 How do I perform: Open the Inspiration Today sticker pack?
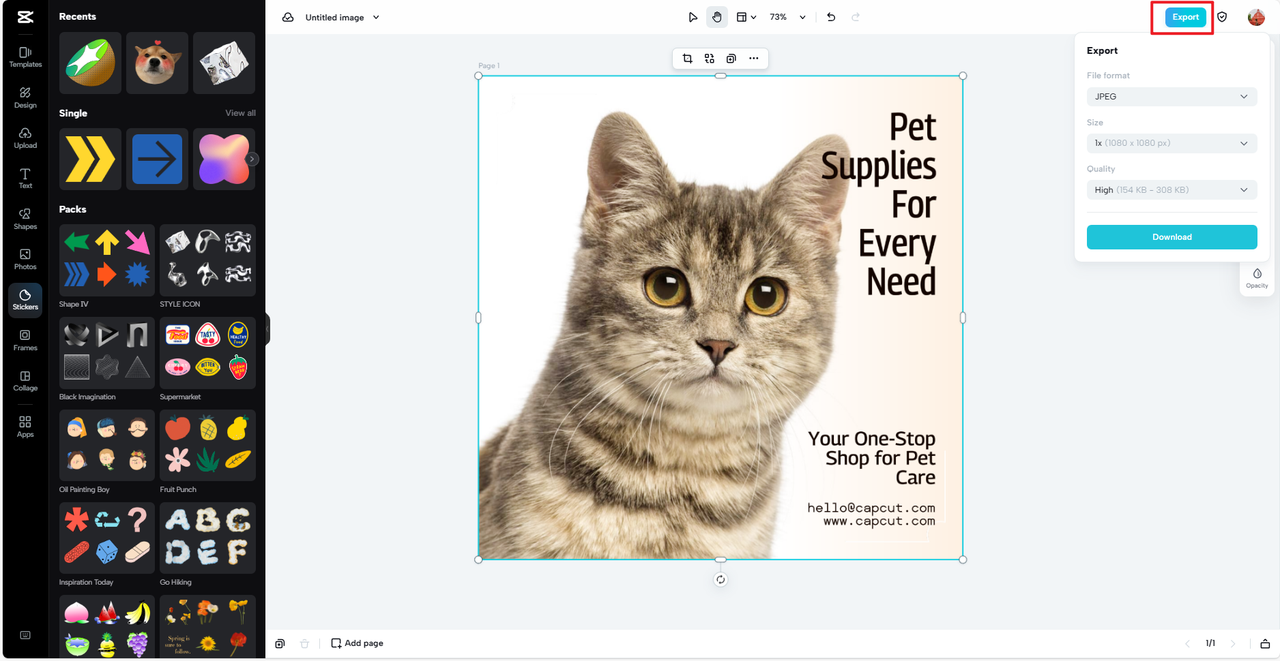click(107, 537)
